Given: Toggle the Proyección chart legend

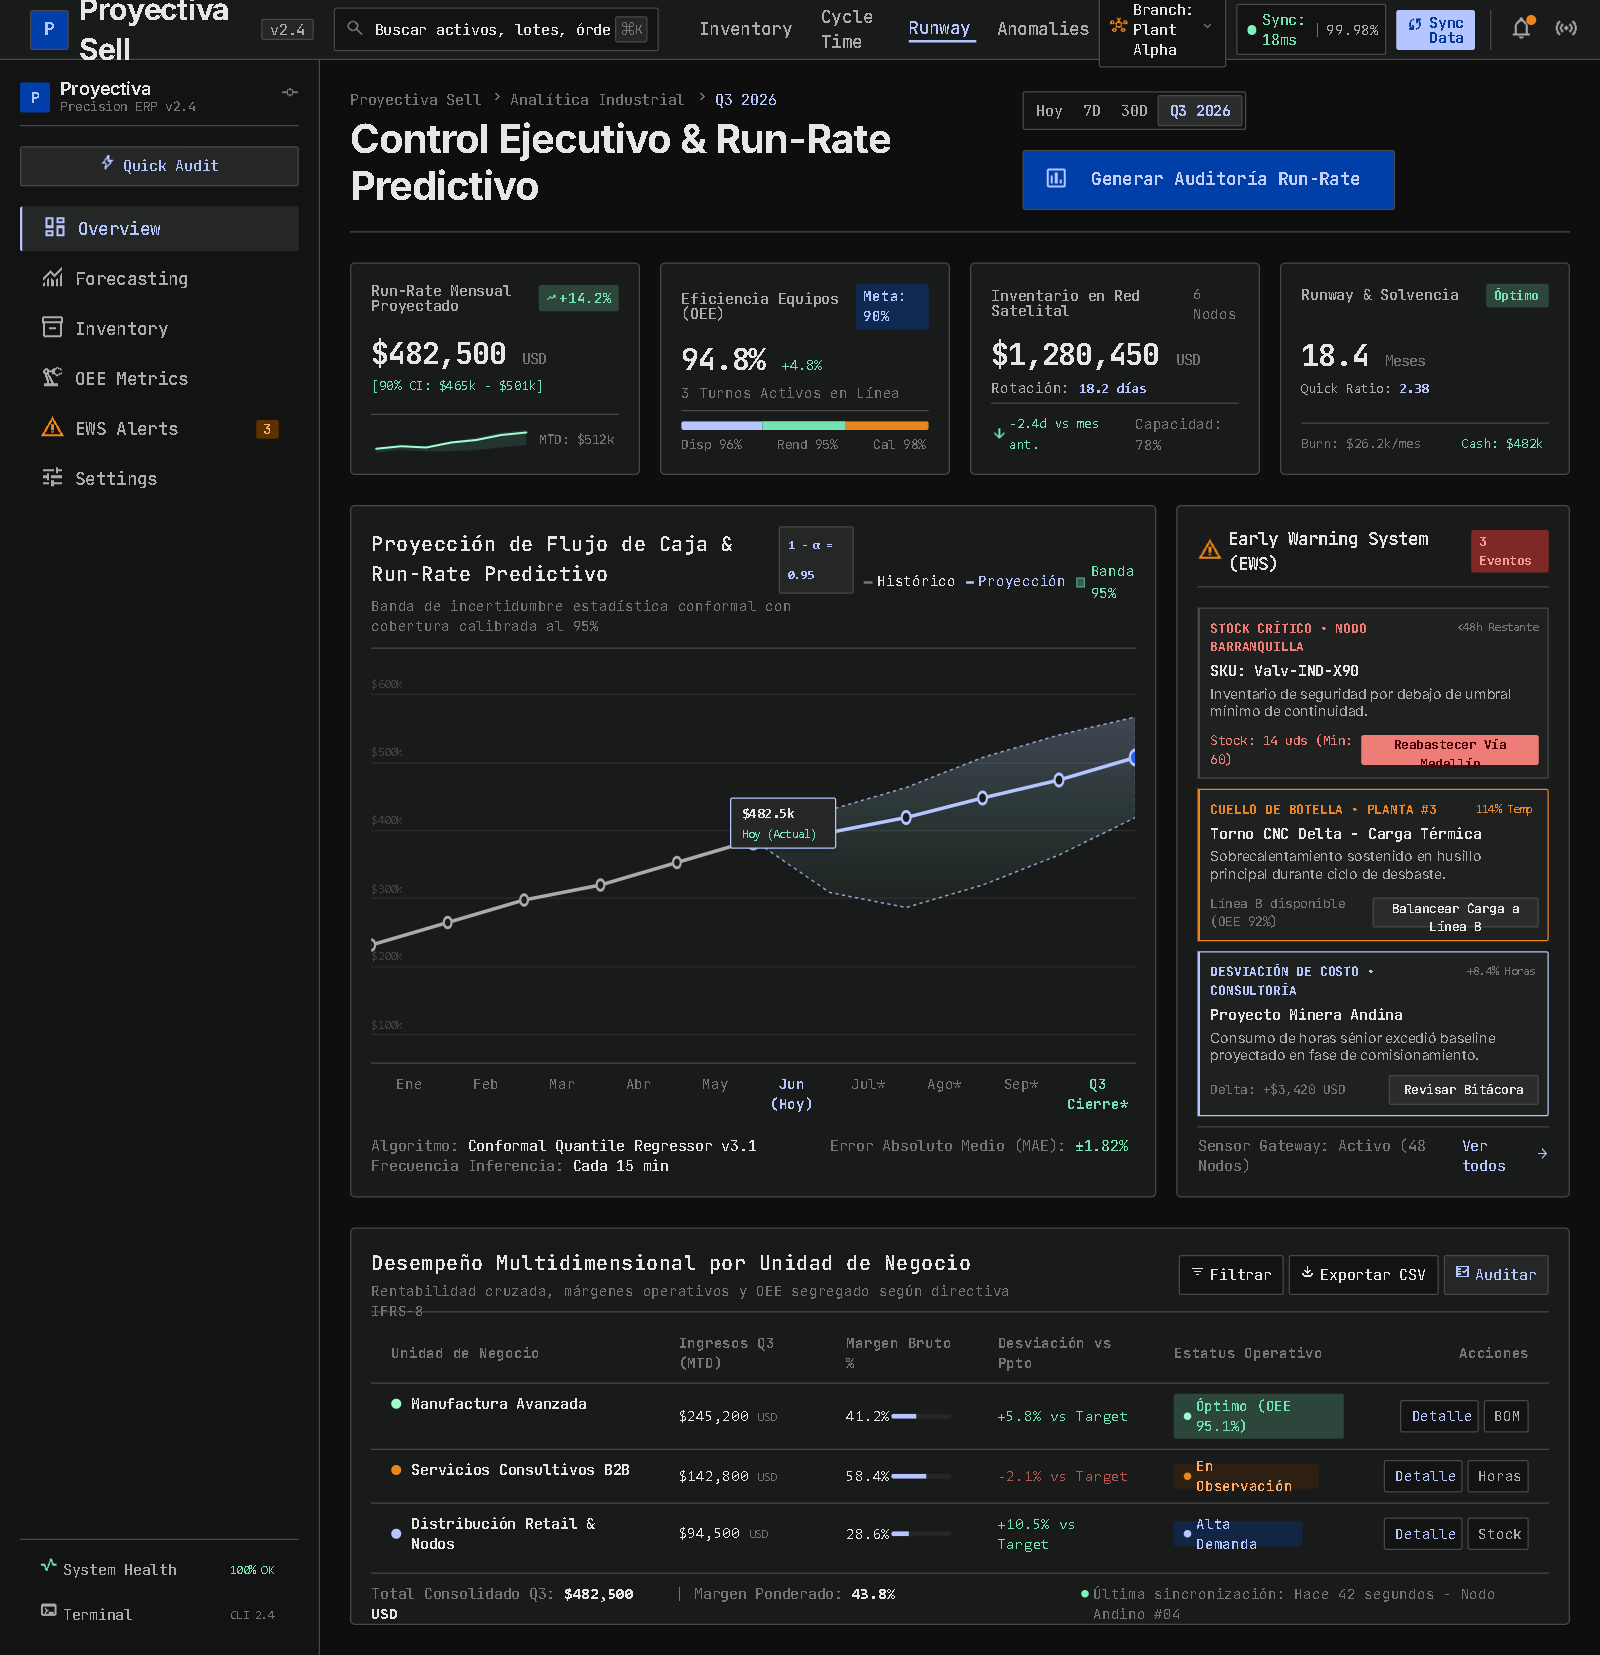Looking at the screenshot, I should 1015,581.
